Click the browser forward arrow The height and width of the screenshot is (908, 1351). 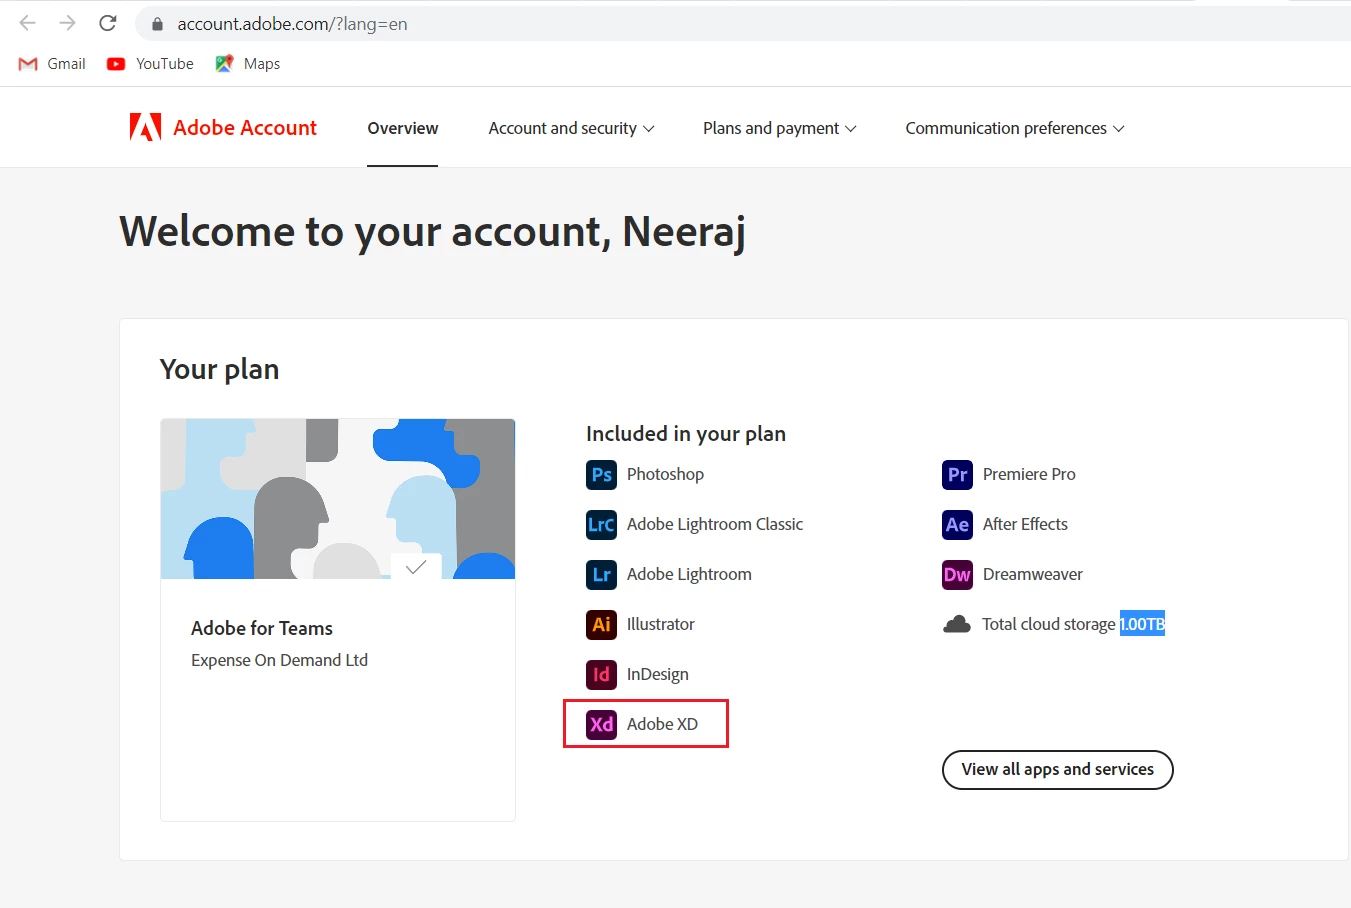[x=67, y=23]
